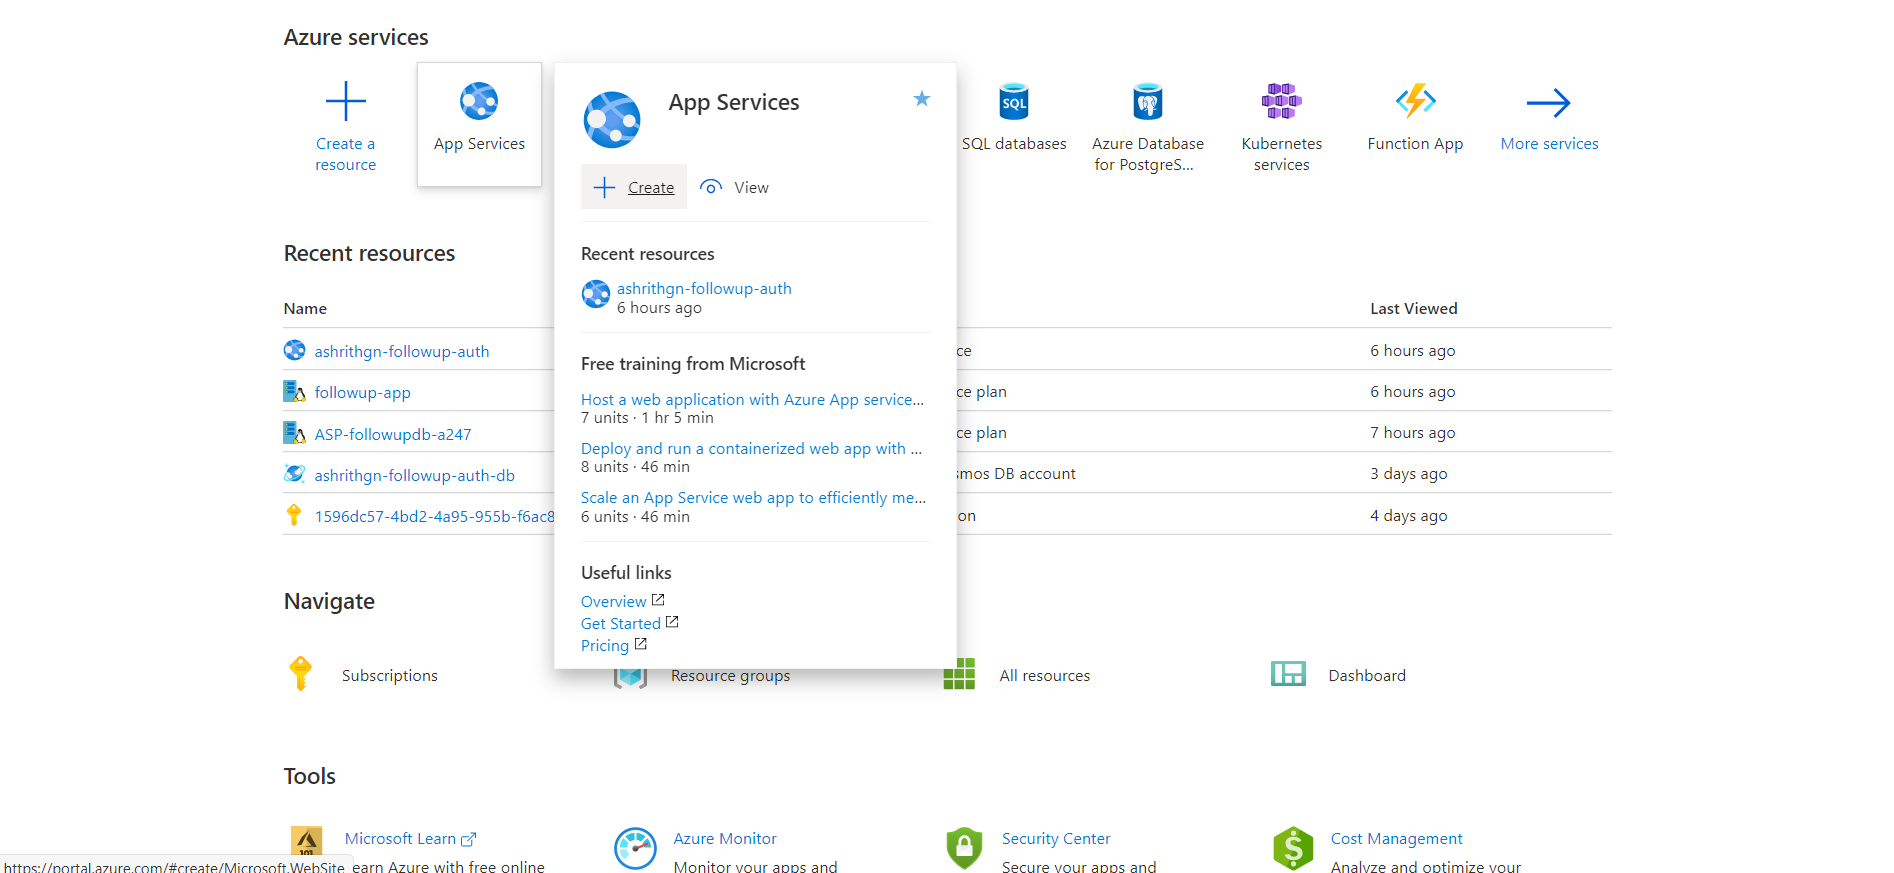The height and width of the screenshot is (873, 1894).
Task: Click the '3 days ago' Last Viewed cell
Action: pos(1409,474)
